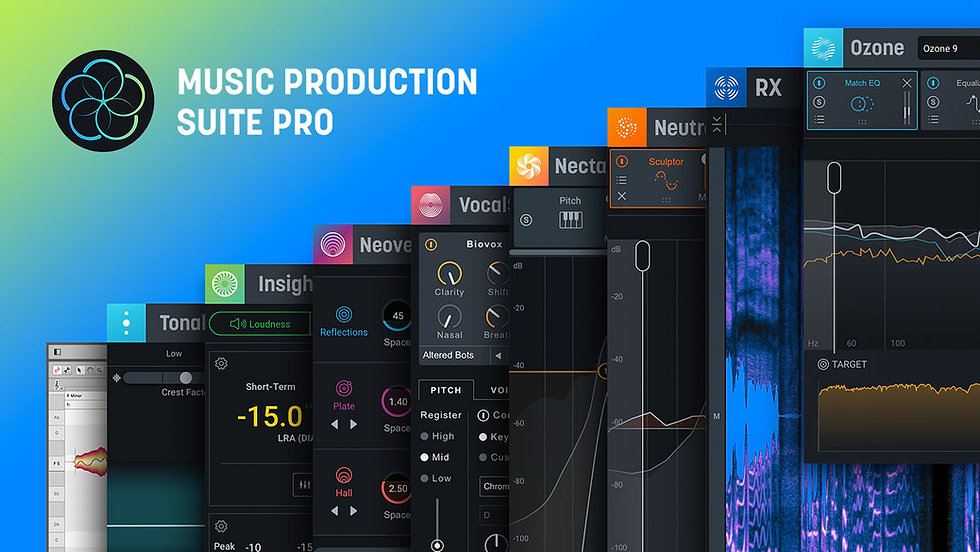Click the Clarity knob in Biovox
This screenshot has height=552, width=980.
[449, 273]
